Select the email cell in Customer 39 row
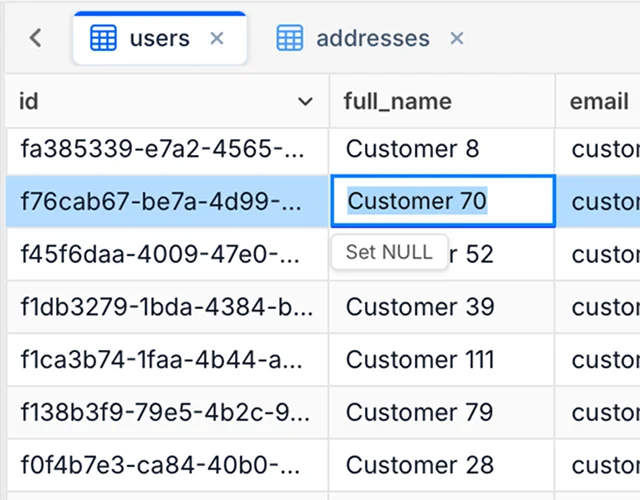Screen dimensions: 640x500 598,307
